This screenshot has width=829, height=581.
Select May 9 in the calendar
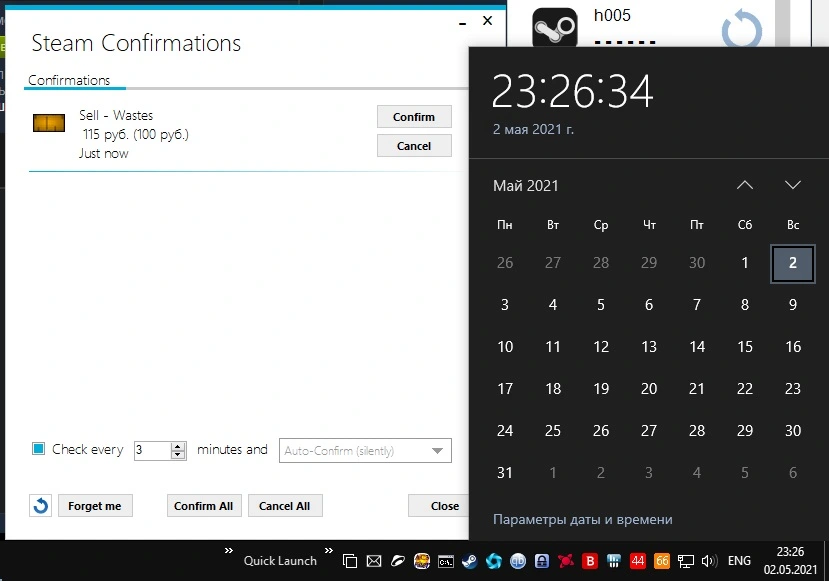click(793, 305)
